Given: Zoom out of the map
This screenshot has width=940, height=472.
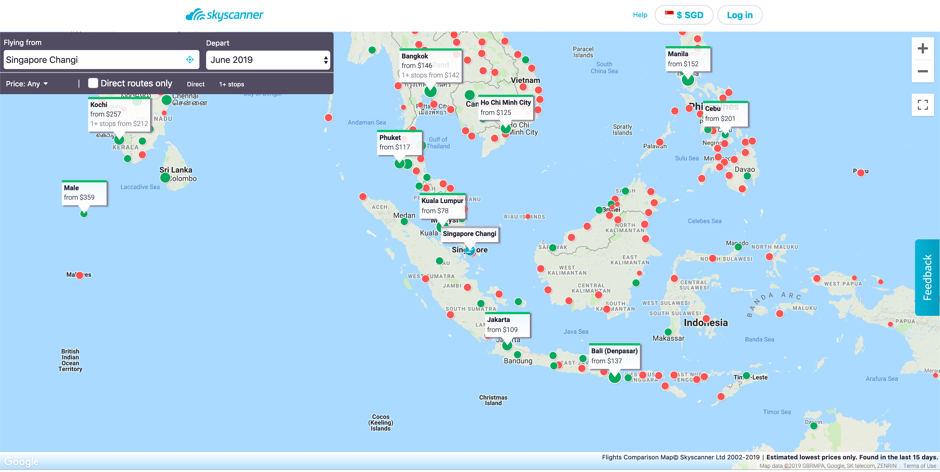Looking at the screenshot, I should (922, 72).
